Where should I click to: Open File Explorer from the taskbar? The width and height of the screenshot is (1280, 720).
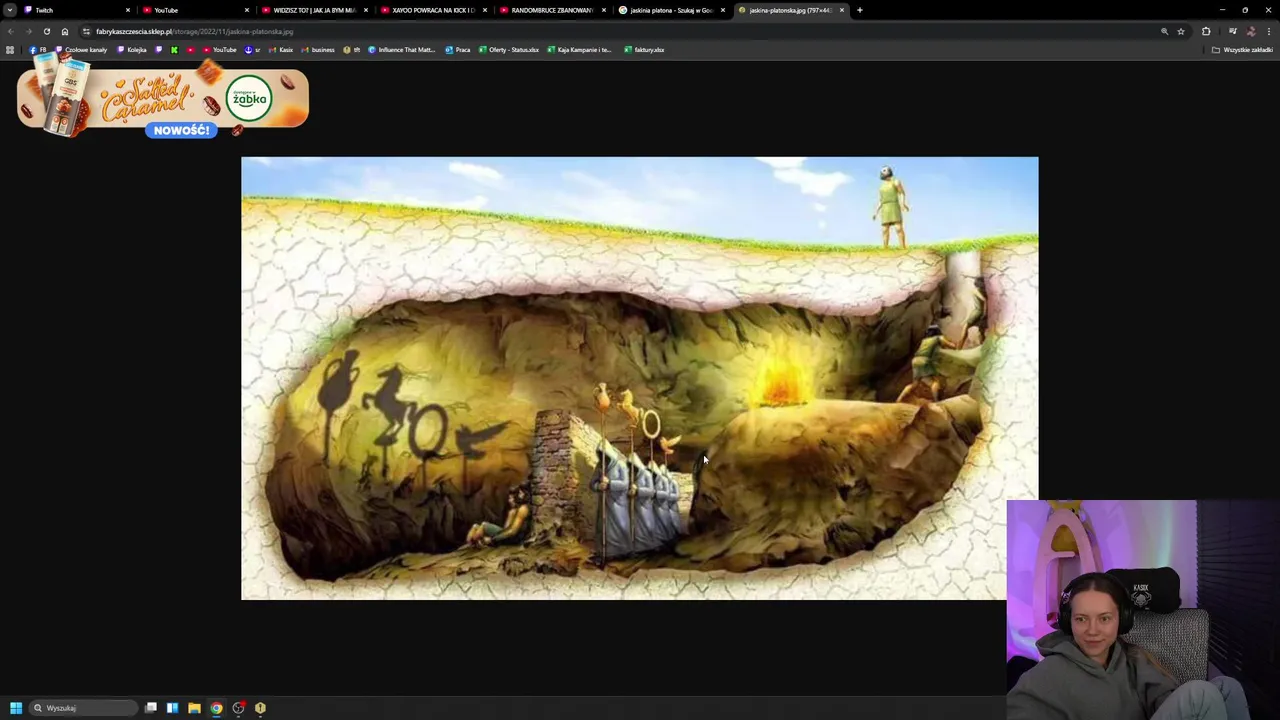click(x=194, y=708)
